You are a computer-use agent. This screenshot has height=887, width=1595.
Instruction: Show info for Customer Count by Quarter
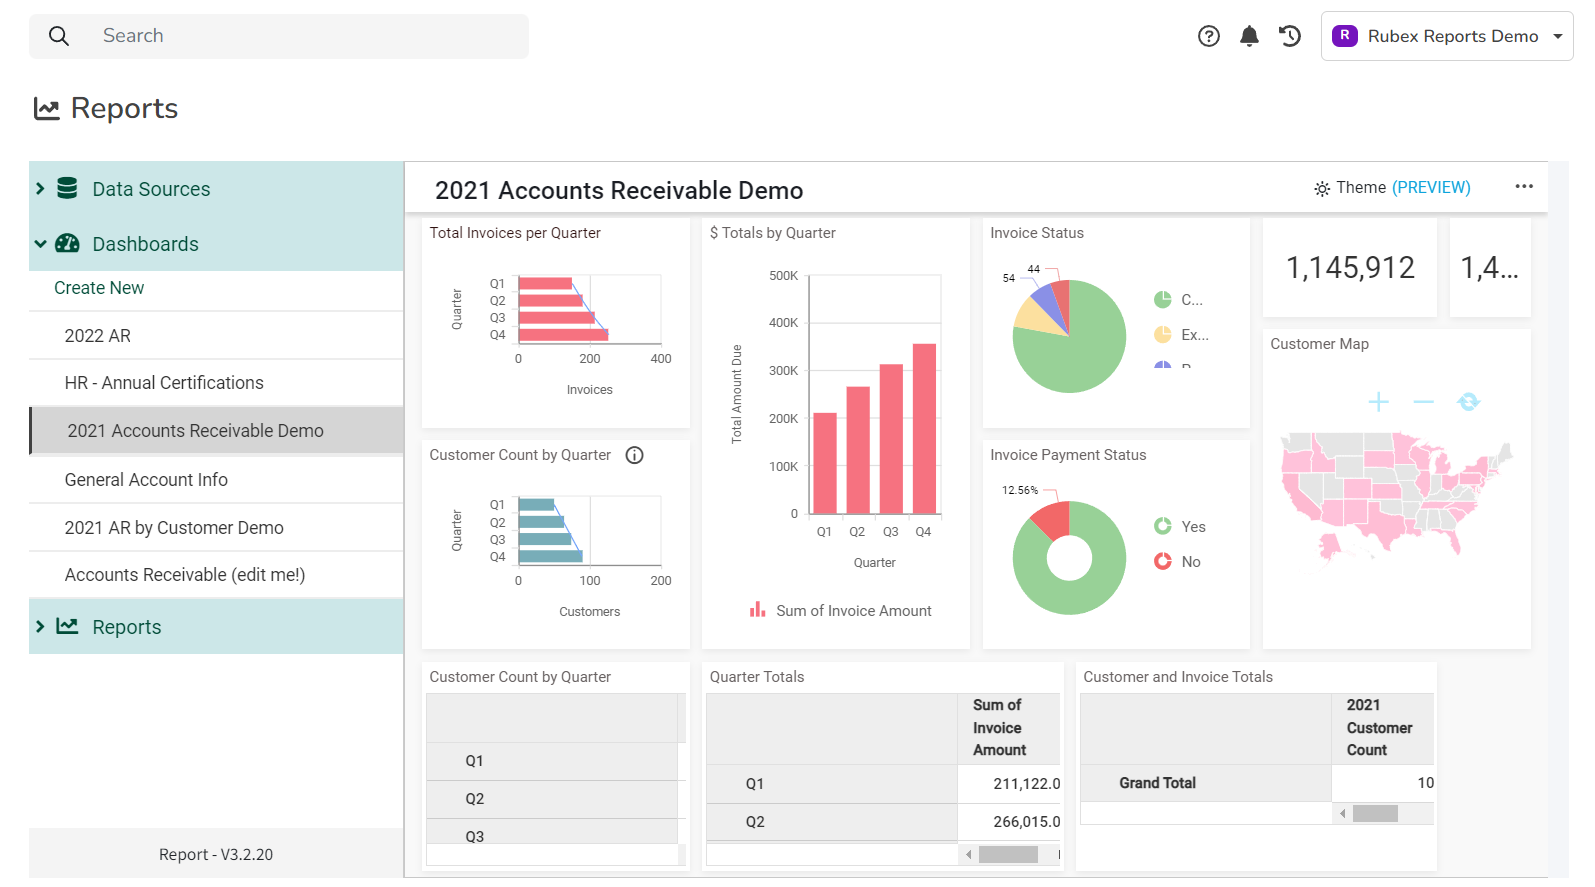click(634, 455)
